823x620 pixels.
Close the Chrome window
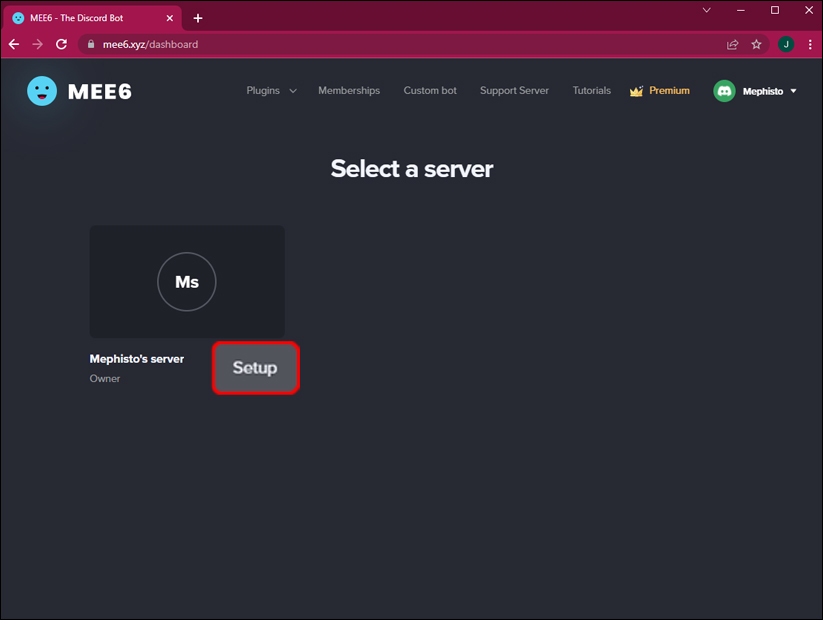pos(809,10)
